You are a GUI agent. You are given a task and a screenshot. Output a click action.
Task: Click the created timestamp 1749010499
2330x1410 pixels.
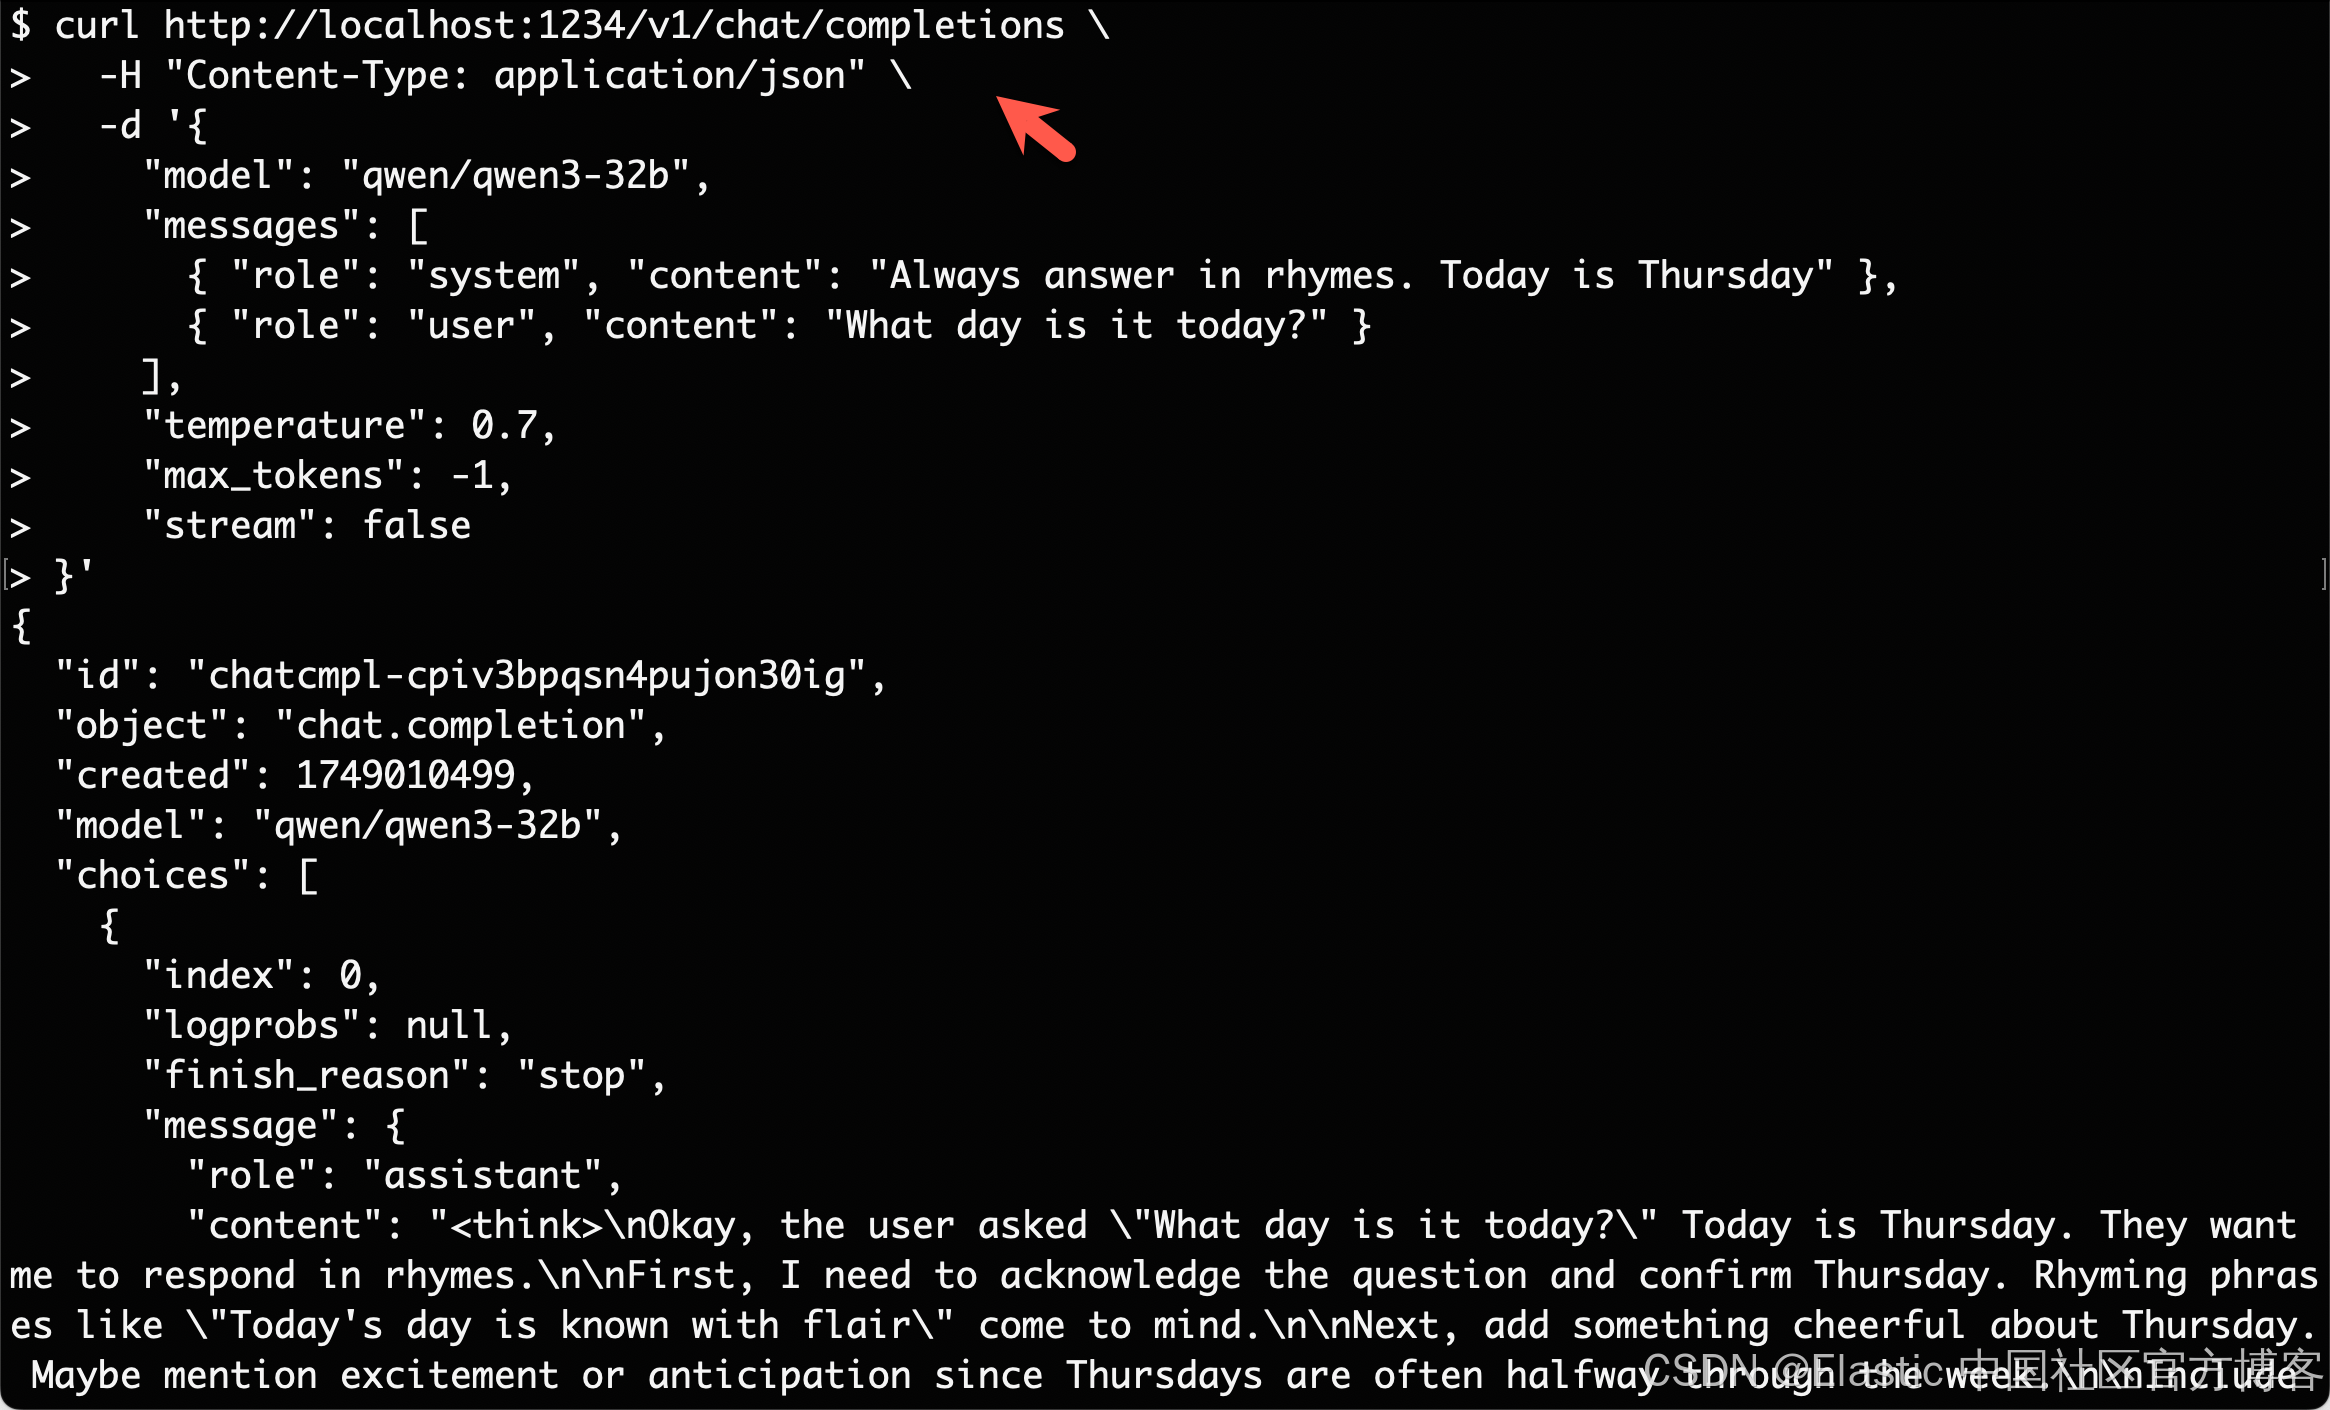(405, 775)
